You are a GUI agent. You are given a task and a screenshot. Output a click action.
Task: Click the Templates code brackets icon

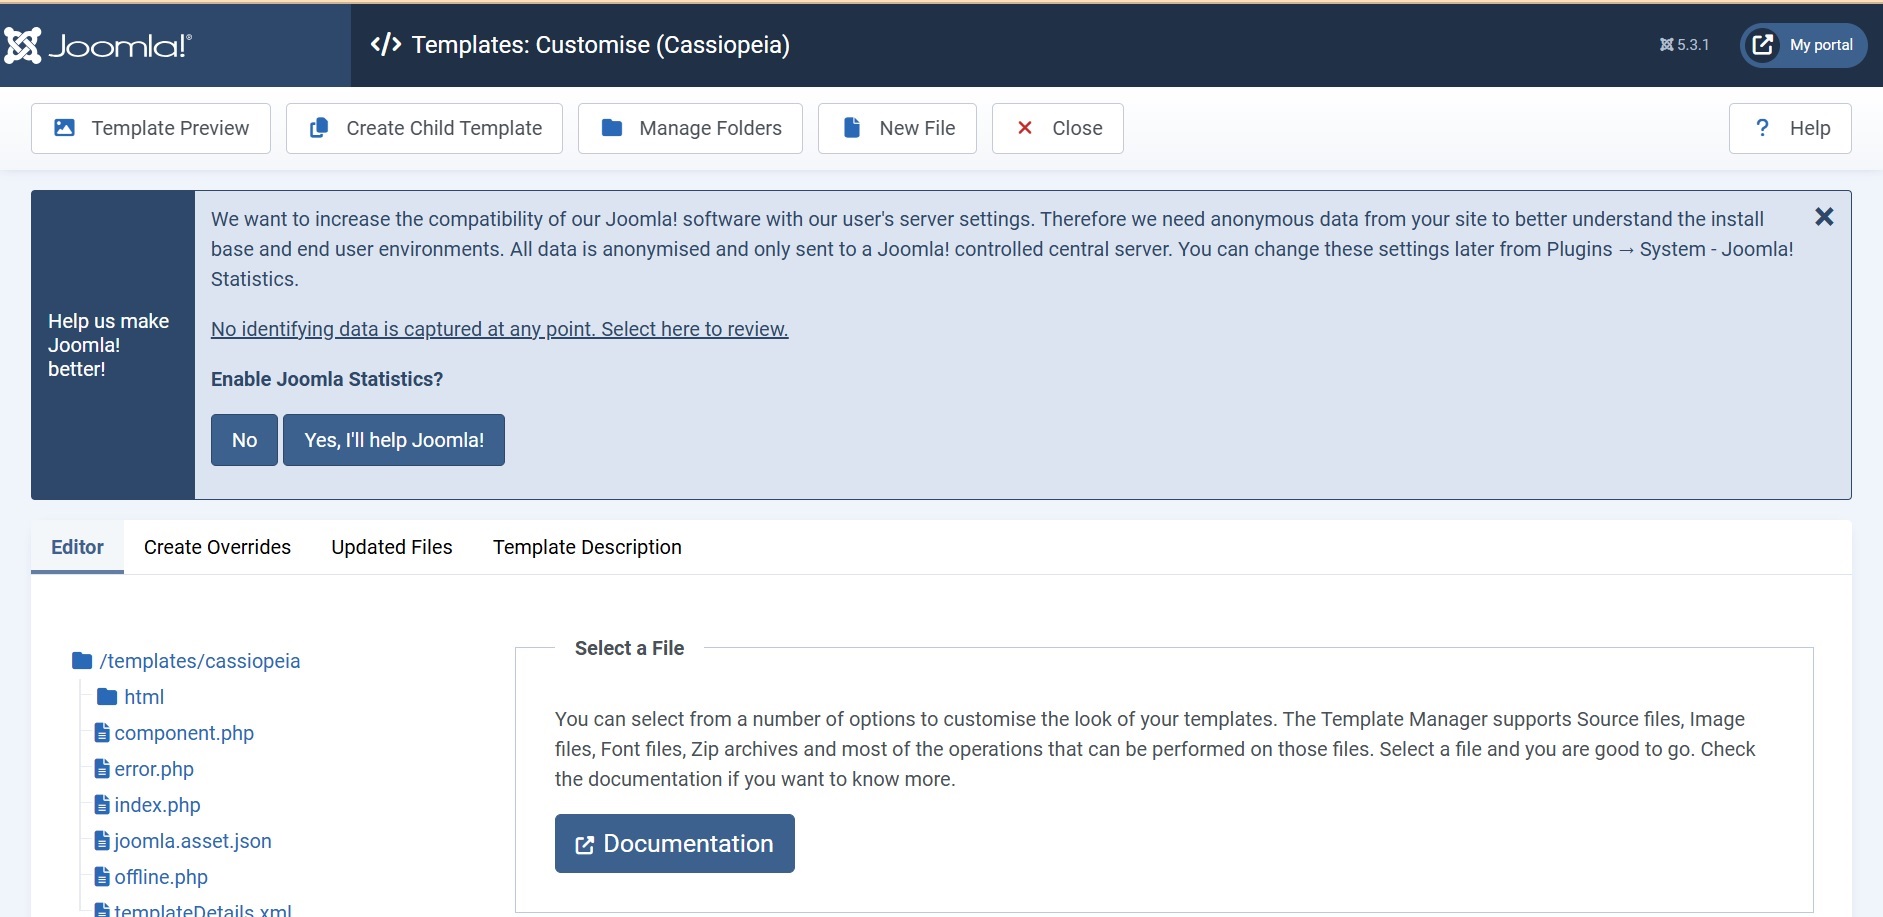386,44
